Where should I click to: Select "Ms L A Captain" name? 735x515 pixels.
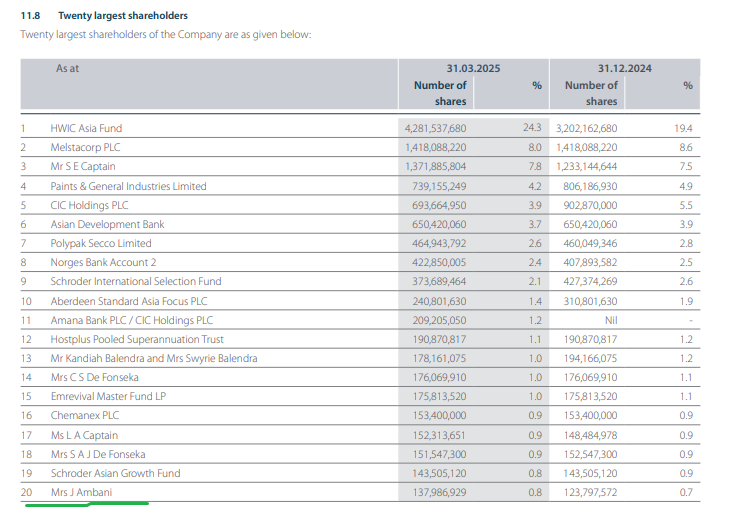click(x=84, y=435)
